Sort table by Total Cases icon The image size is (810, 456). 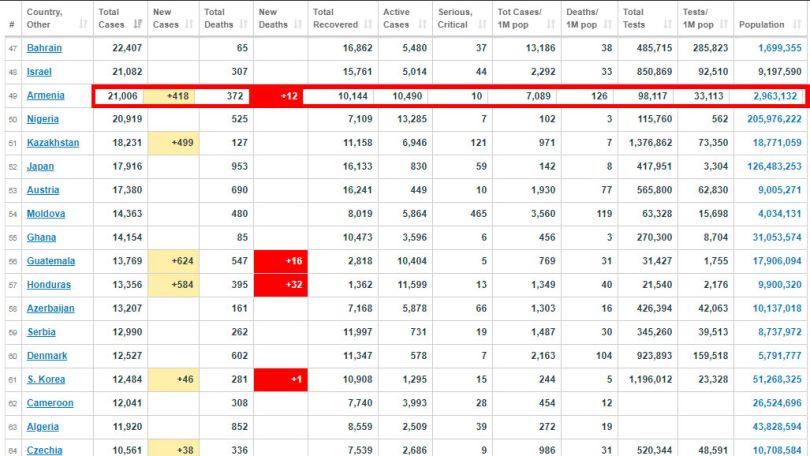point(138,24)
